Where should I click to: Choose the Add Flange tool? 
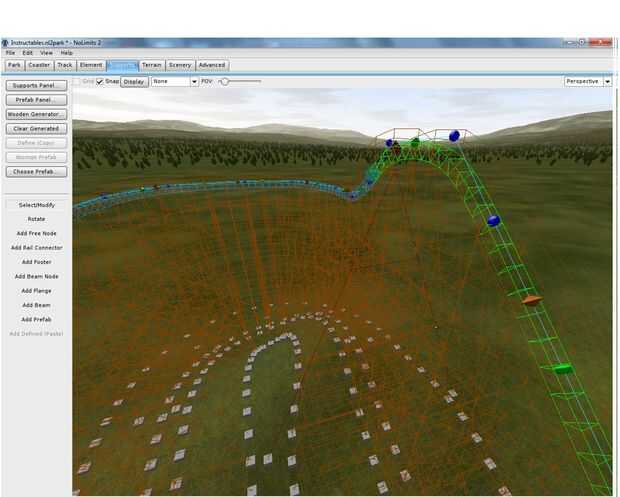click(36, 291)
